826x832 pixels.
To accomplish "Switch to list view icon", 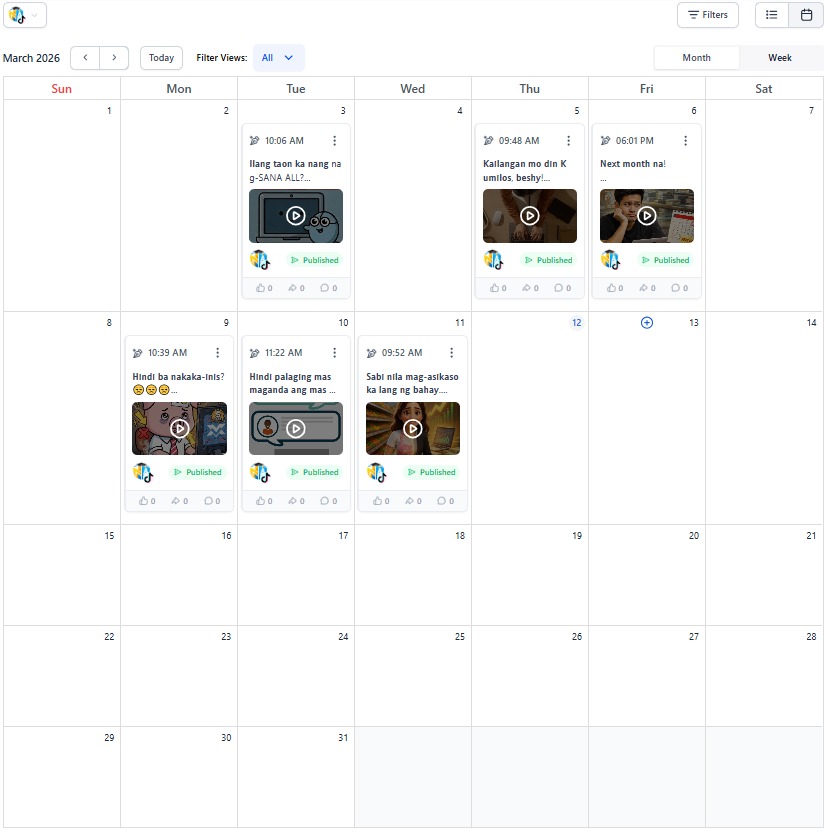I will (x=771, y=15).
